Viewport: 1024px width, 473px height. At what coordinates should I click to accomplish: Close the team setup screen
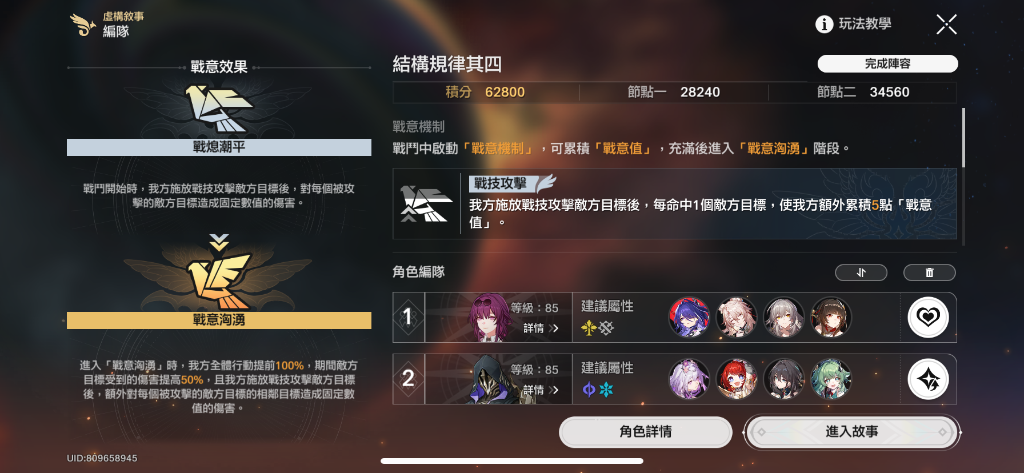coord(946,25)
